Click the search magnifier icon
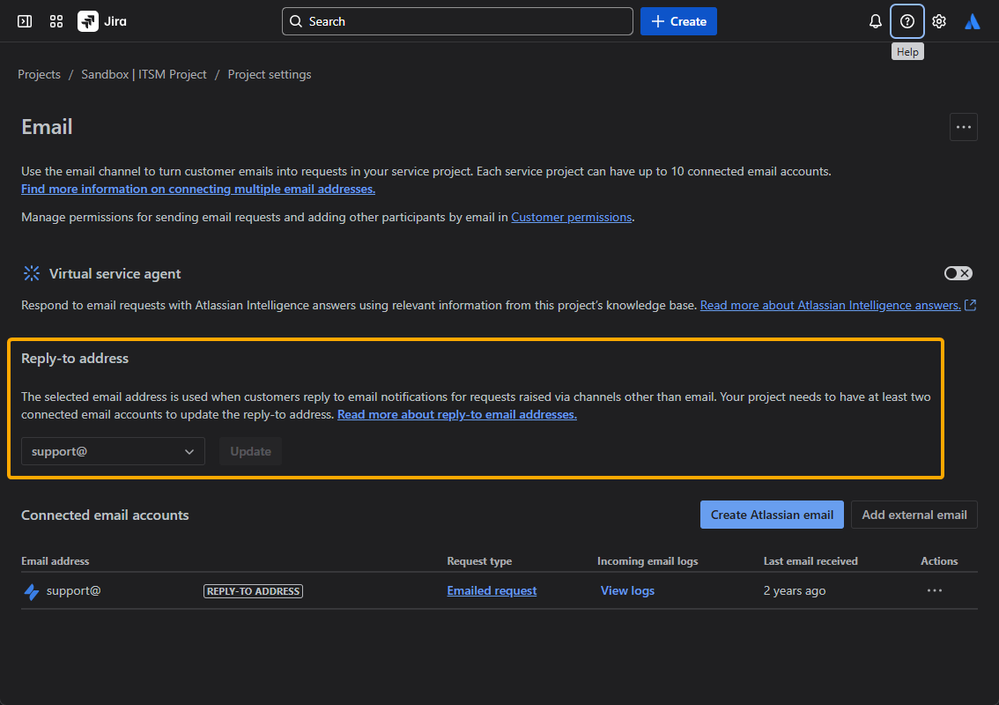Screen dimensions: 999x705 point(296,21)
